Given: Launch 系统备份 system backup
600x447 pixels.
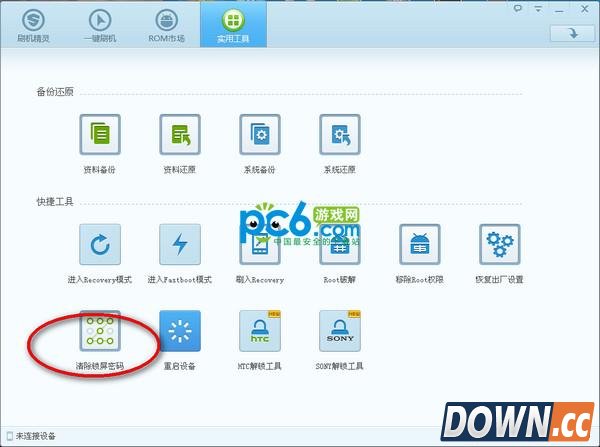Looking at the screenshot, I should (260, 134).
